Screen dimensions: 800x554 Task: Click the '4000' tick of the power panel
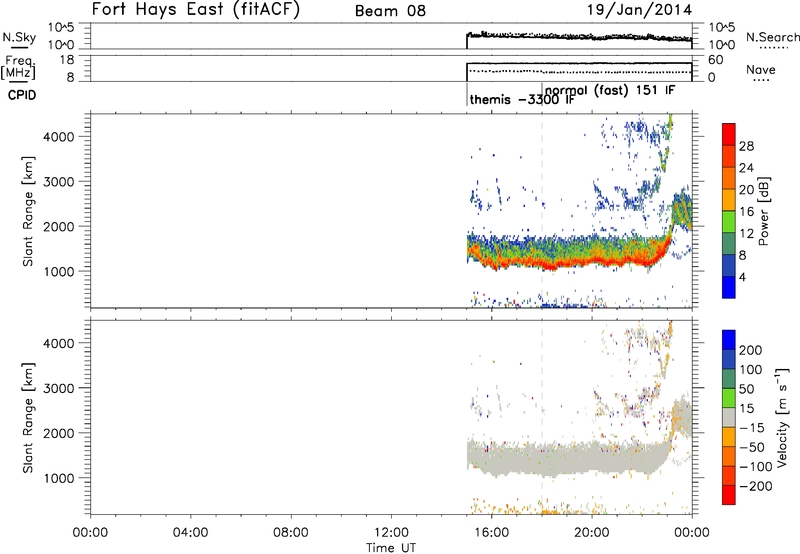[x=59, y=137]
